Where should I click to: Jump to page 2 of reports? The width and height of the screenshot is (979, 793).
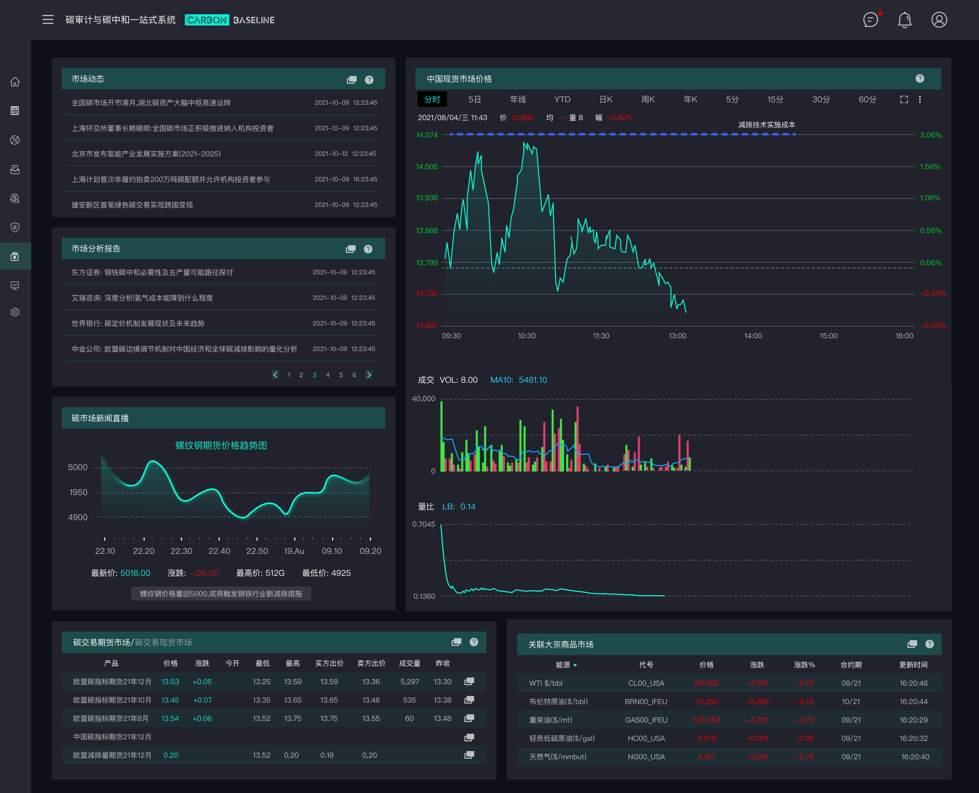(x=301, y=375)
